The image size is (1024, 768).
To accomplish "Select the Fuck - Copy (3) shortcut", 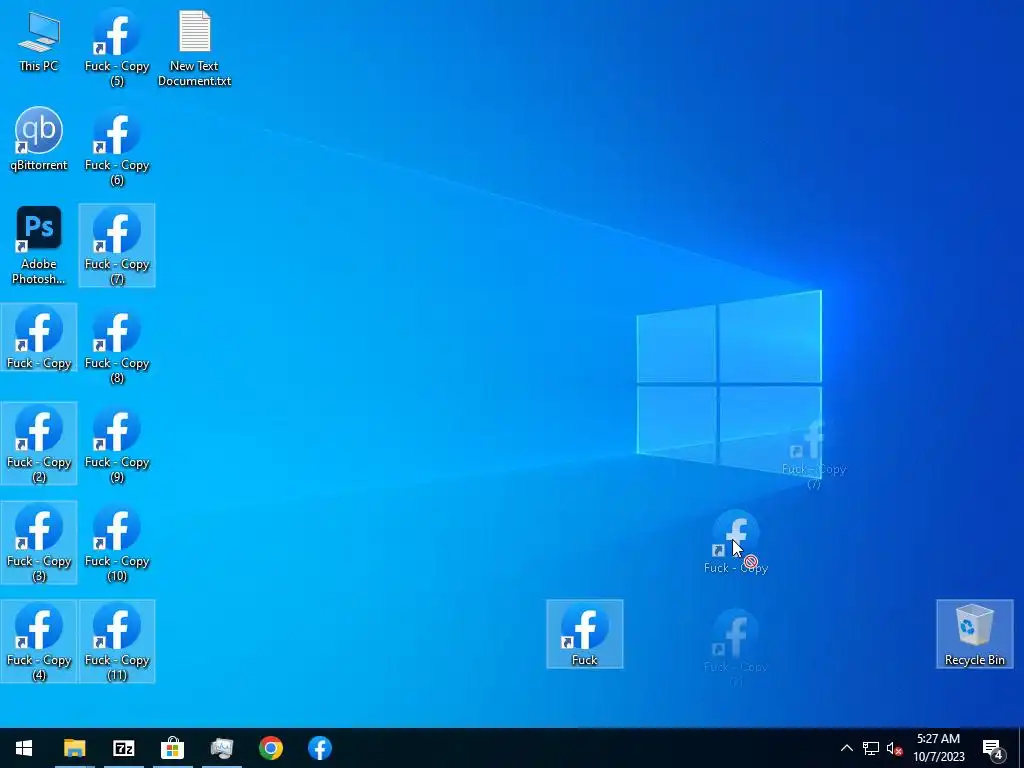I will [x=39, y=543].
